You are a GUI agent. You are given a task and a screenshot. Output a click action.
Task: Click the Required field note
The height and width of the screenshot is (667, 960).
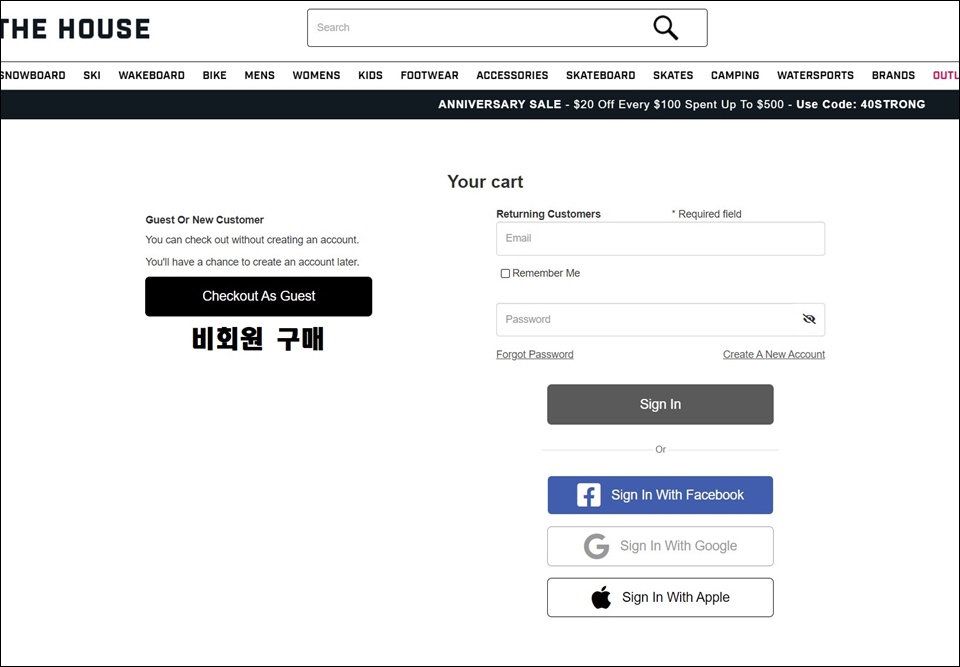tap(707, 214)
